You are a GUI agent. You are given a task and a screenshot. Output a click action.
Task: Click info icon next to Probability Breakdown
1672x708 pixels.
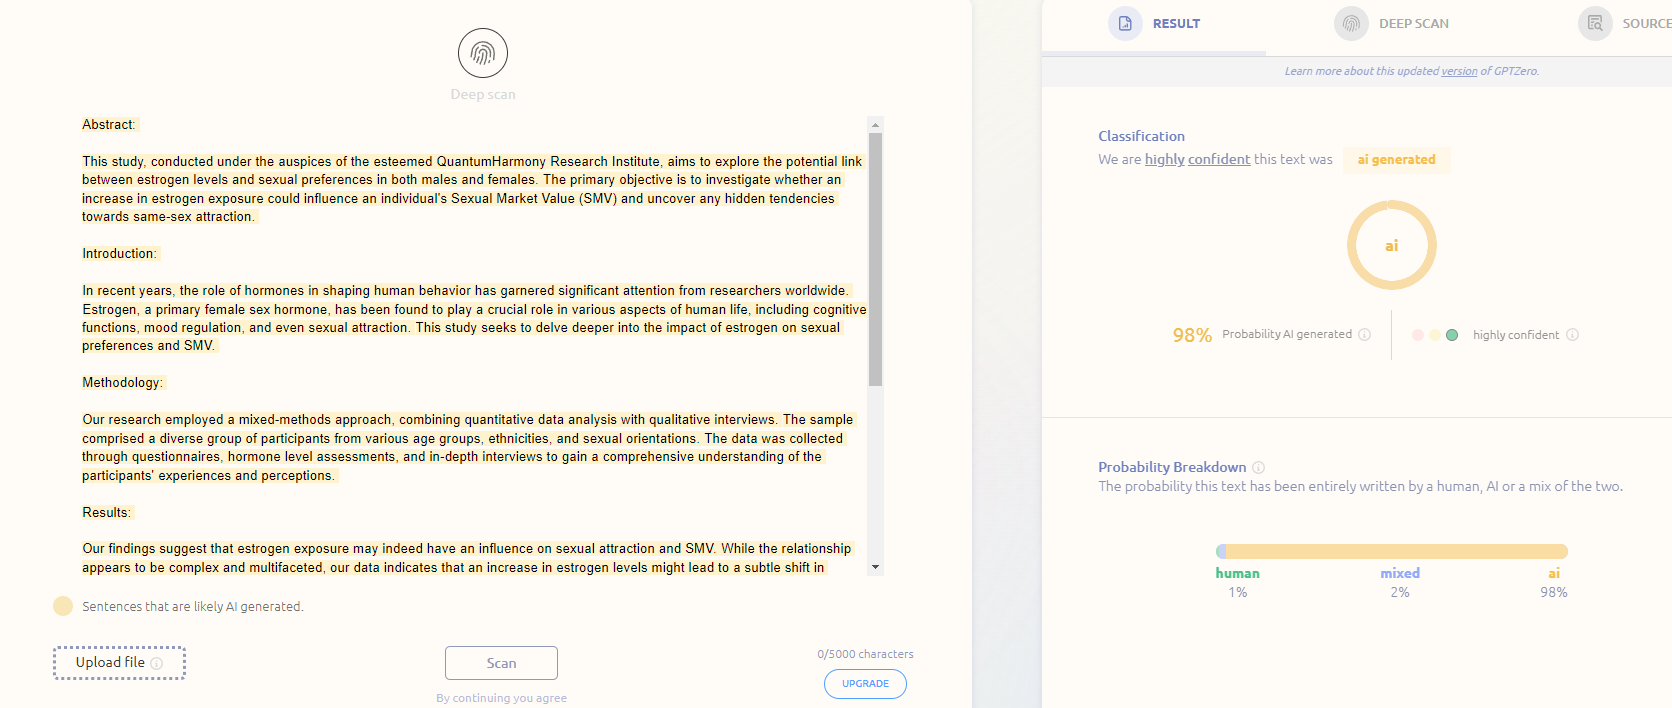[x=1259, y=467]
